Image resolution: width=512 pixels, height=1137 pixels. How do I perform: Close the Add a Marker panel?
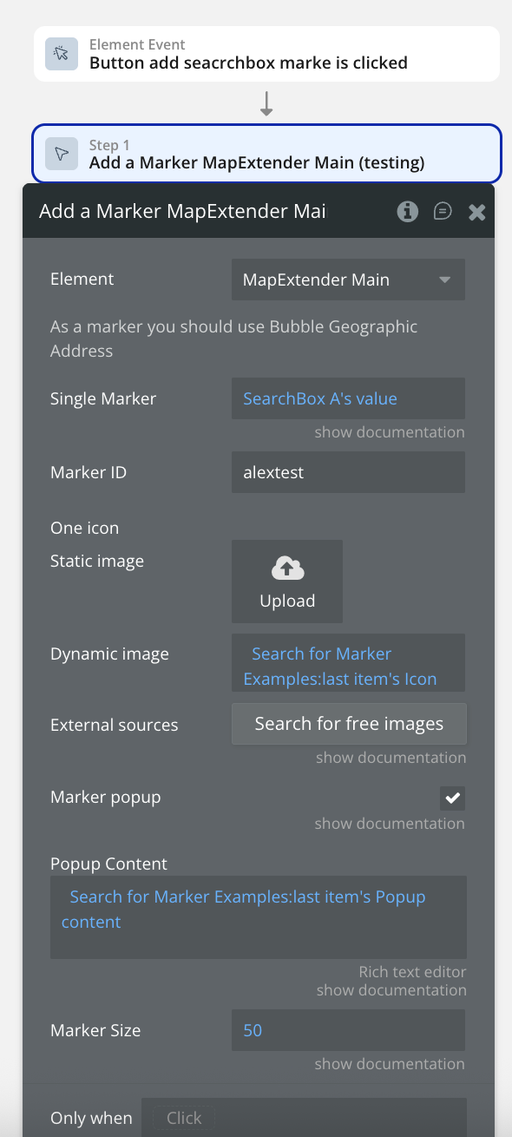(476, 212)
